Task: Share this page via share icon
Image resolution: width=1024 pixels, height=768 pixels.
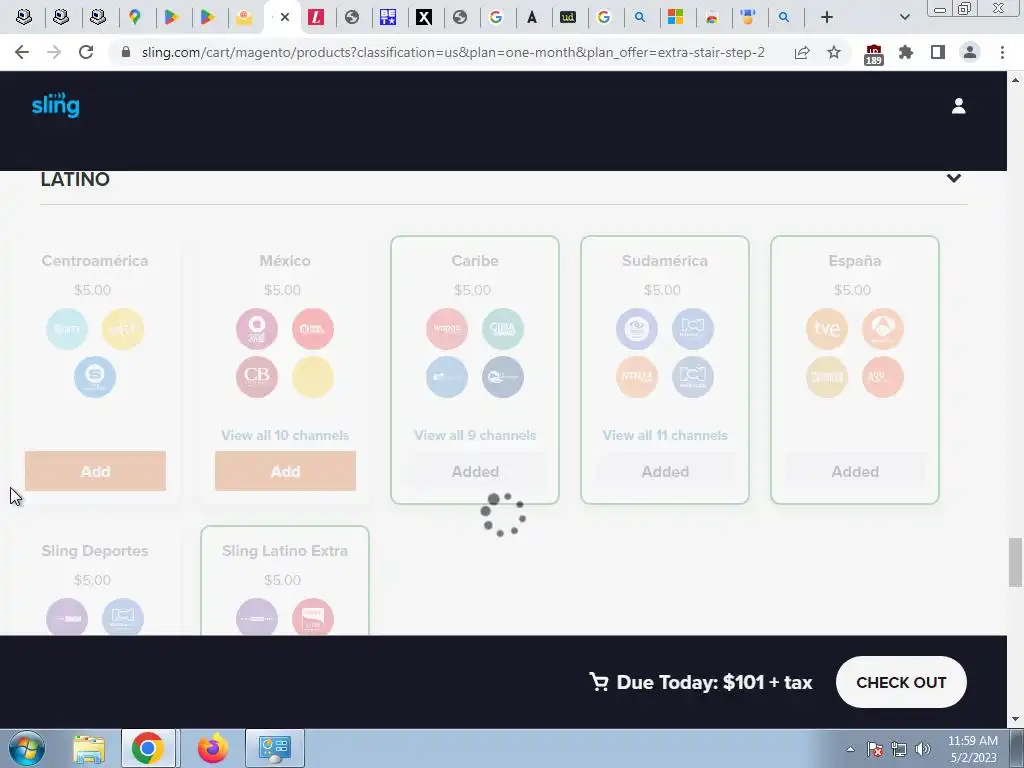Action: point(802,52)
